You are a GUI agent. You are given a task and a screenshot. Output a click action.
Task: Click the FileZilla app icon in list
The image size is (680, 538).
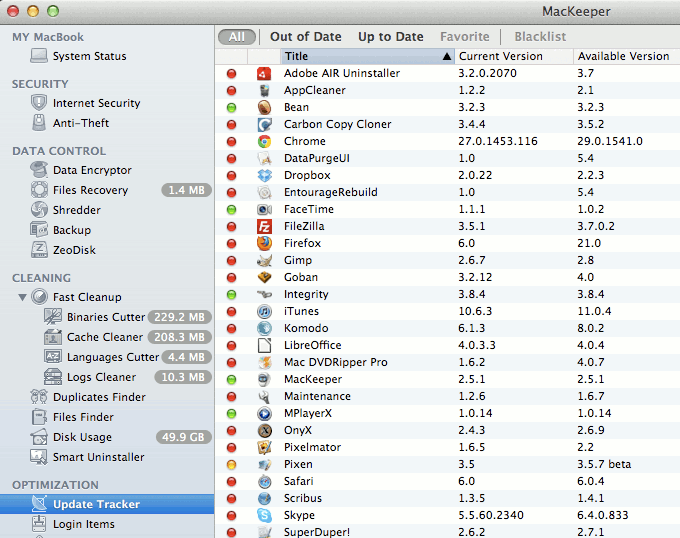pyautogui.click(x=264, y=226)
